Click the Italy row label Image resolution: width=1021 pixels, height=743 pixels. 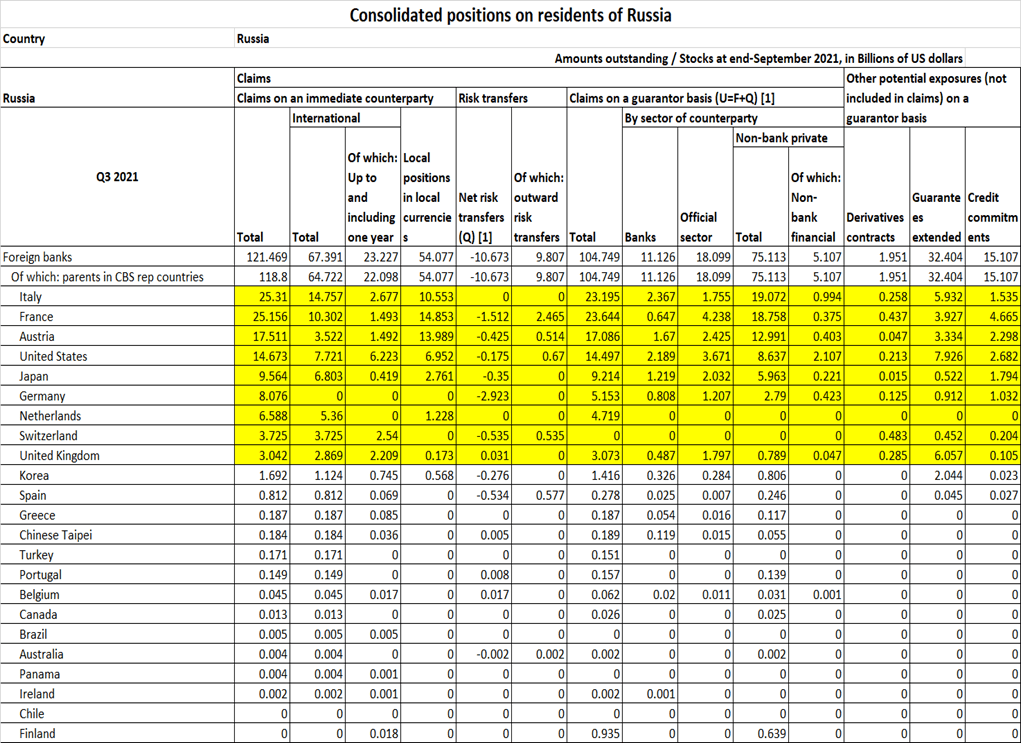(x=32, y=297)
